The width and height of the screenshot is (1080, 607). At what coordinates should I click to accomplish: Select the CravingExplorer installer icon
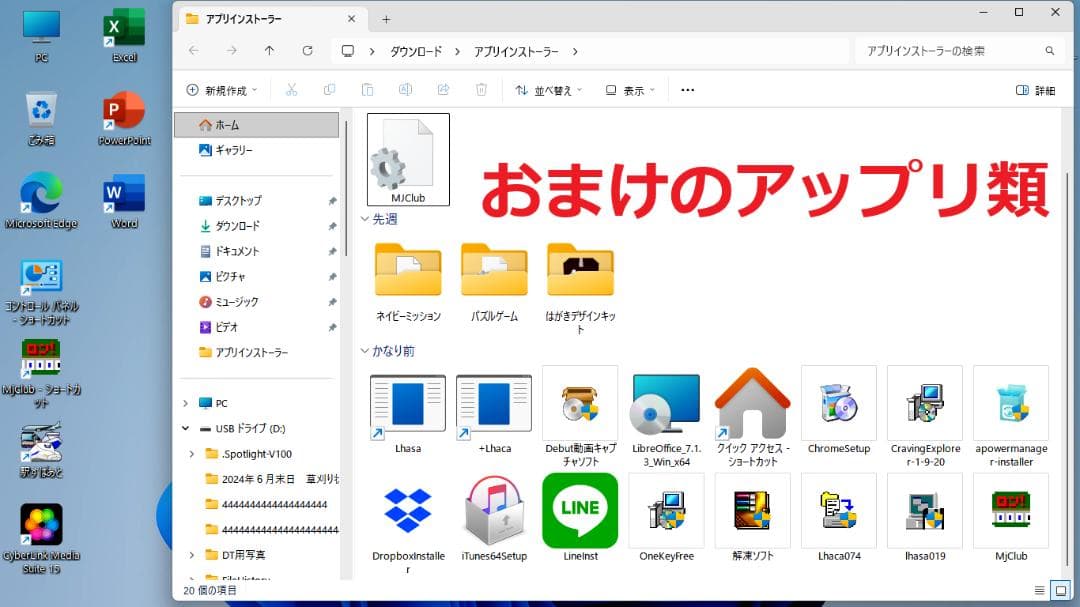(x=924, y=404)
